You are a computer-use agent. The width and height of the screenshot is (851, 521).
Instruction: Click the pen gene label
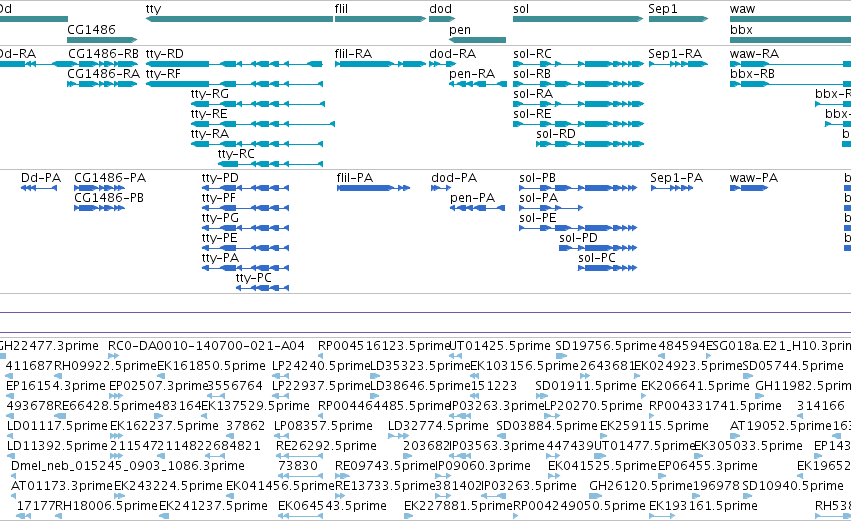(x=460, y=30)
